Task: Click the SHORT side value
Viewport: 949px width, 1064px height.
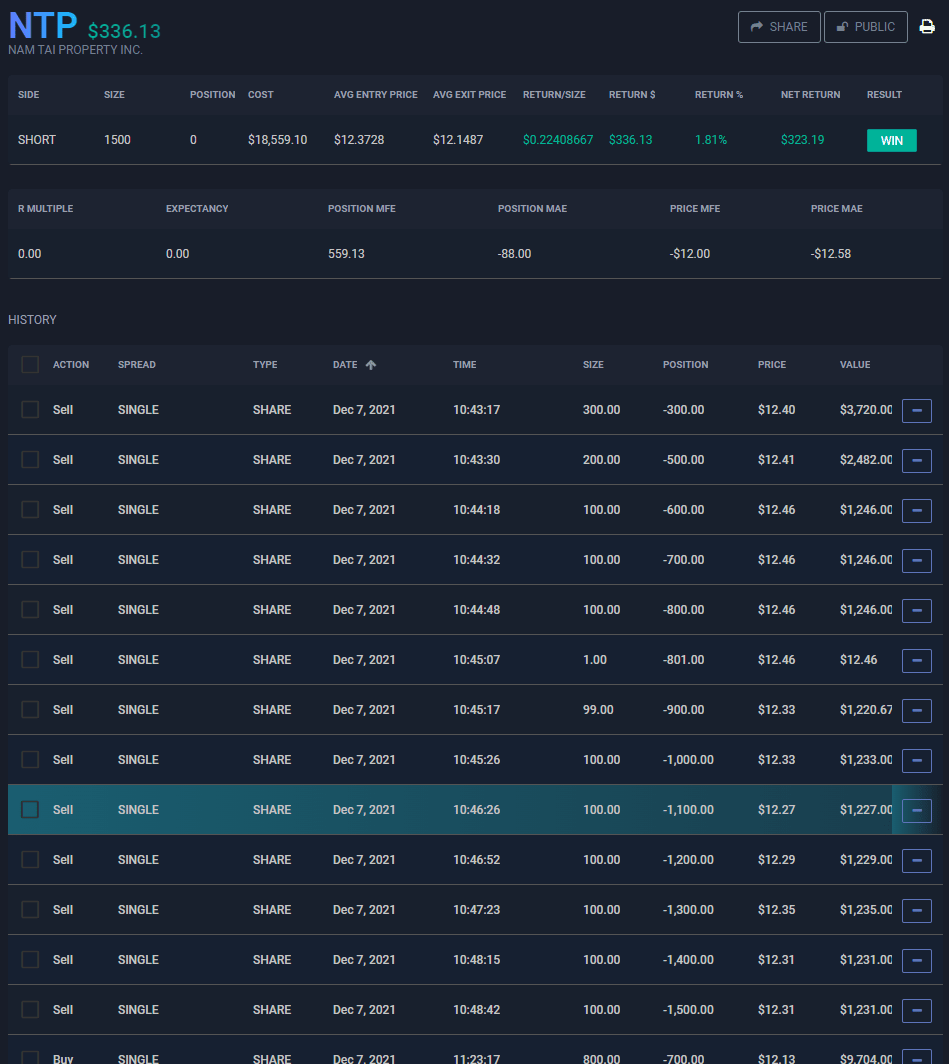Action: tap(37, 140)
